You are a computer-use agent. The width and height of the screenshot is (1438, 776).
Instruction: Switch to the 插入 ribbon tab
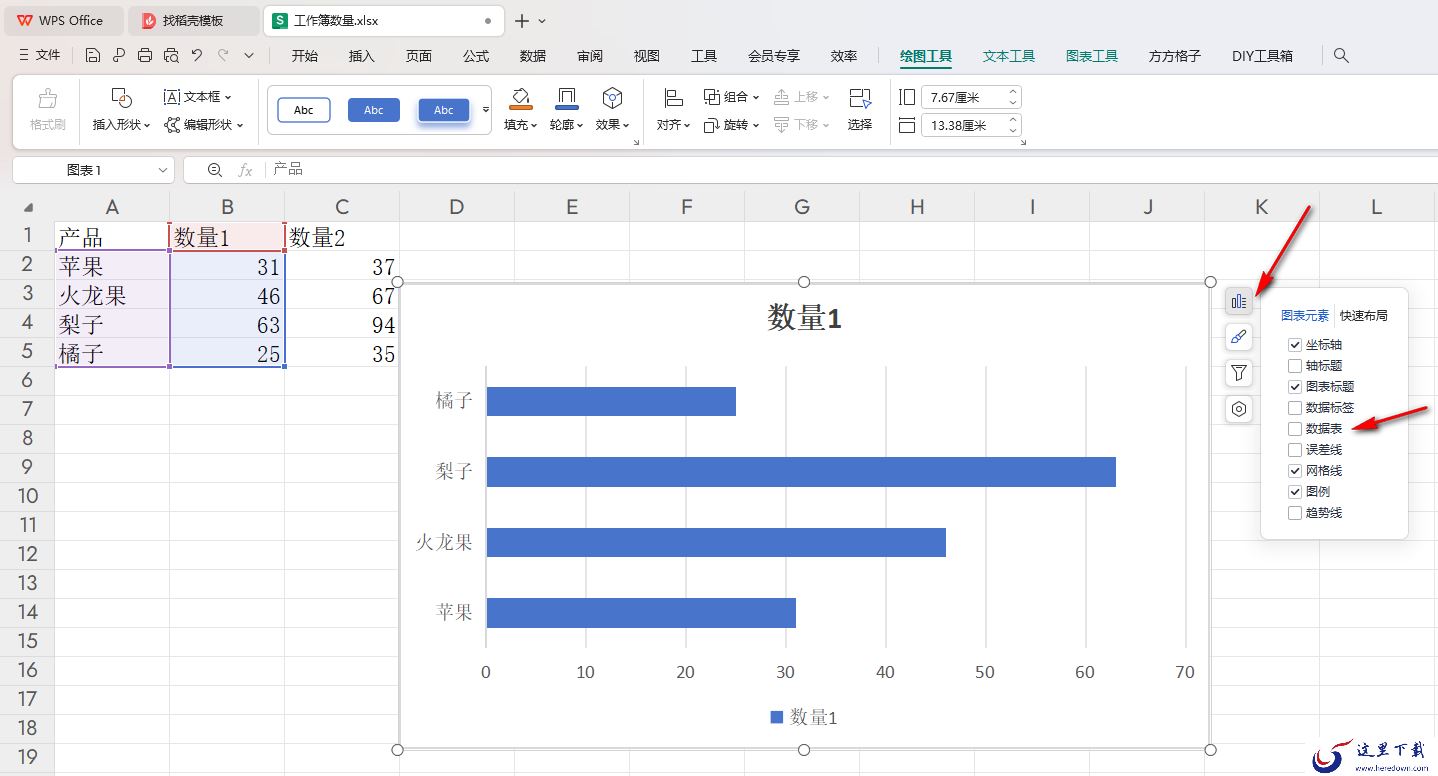pyautogui.click(x=362, y=56)
